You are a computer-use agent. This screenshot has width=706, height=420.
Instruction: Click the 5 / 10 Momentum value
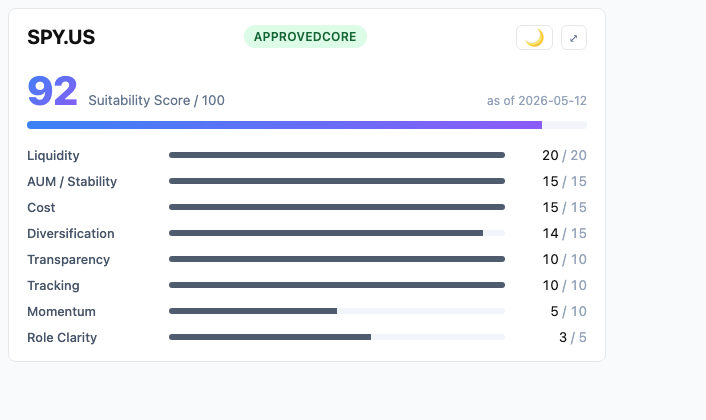[569, 311]
